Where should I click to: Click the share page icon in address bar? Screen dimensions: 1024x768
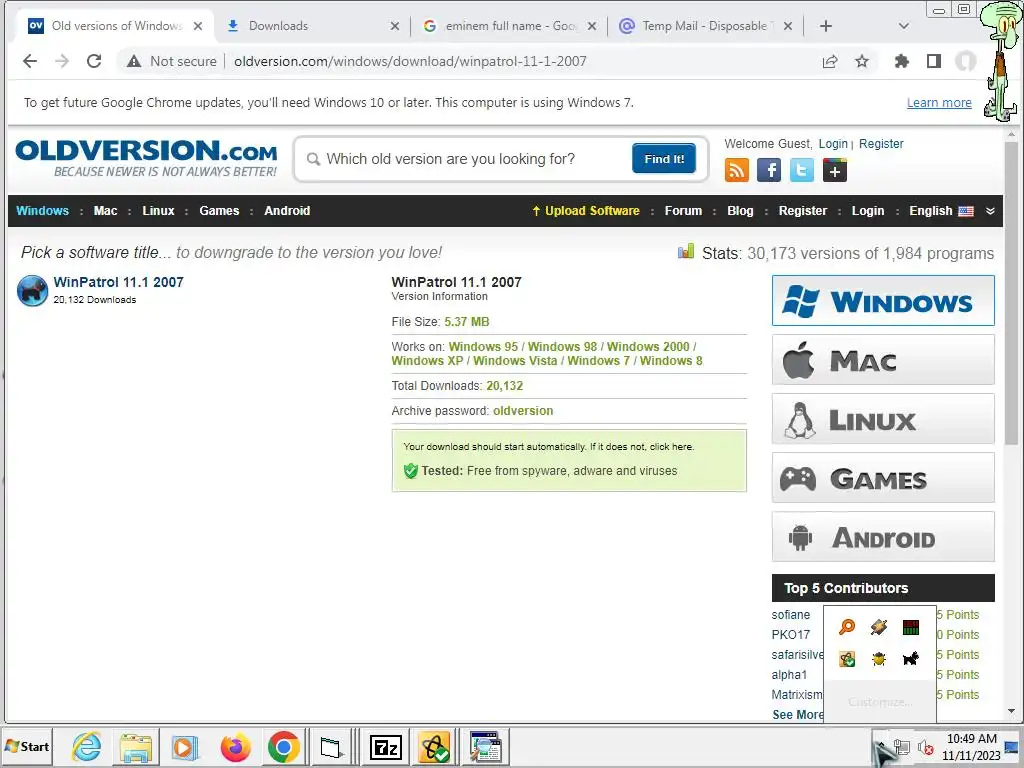coord(830,61)
